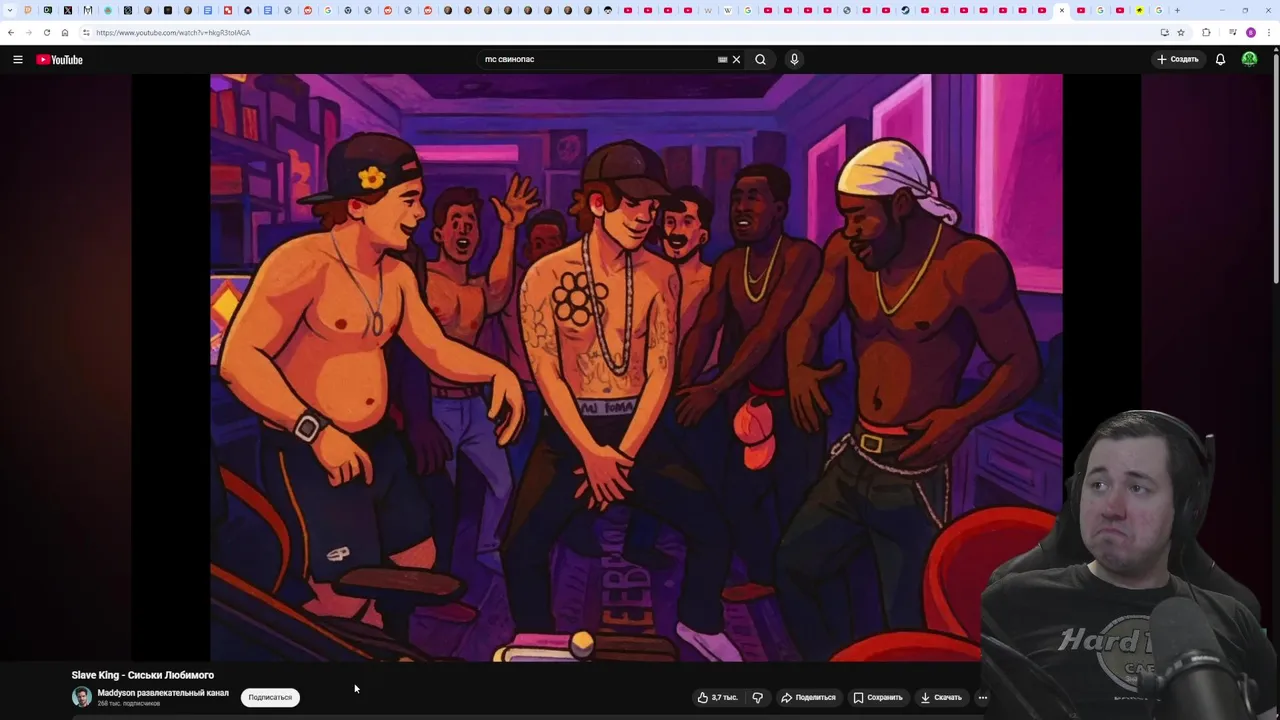Switch to the Gmail tab
The image size is (1280, 720).
[x=88, y=10]
